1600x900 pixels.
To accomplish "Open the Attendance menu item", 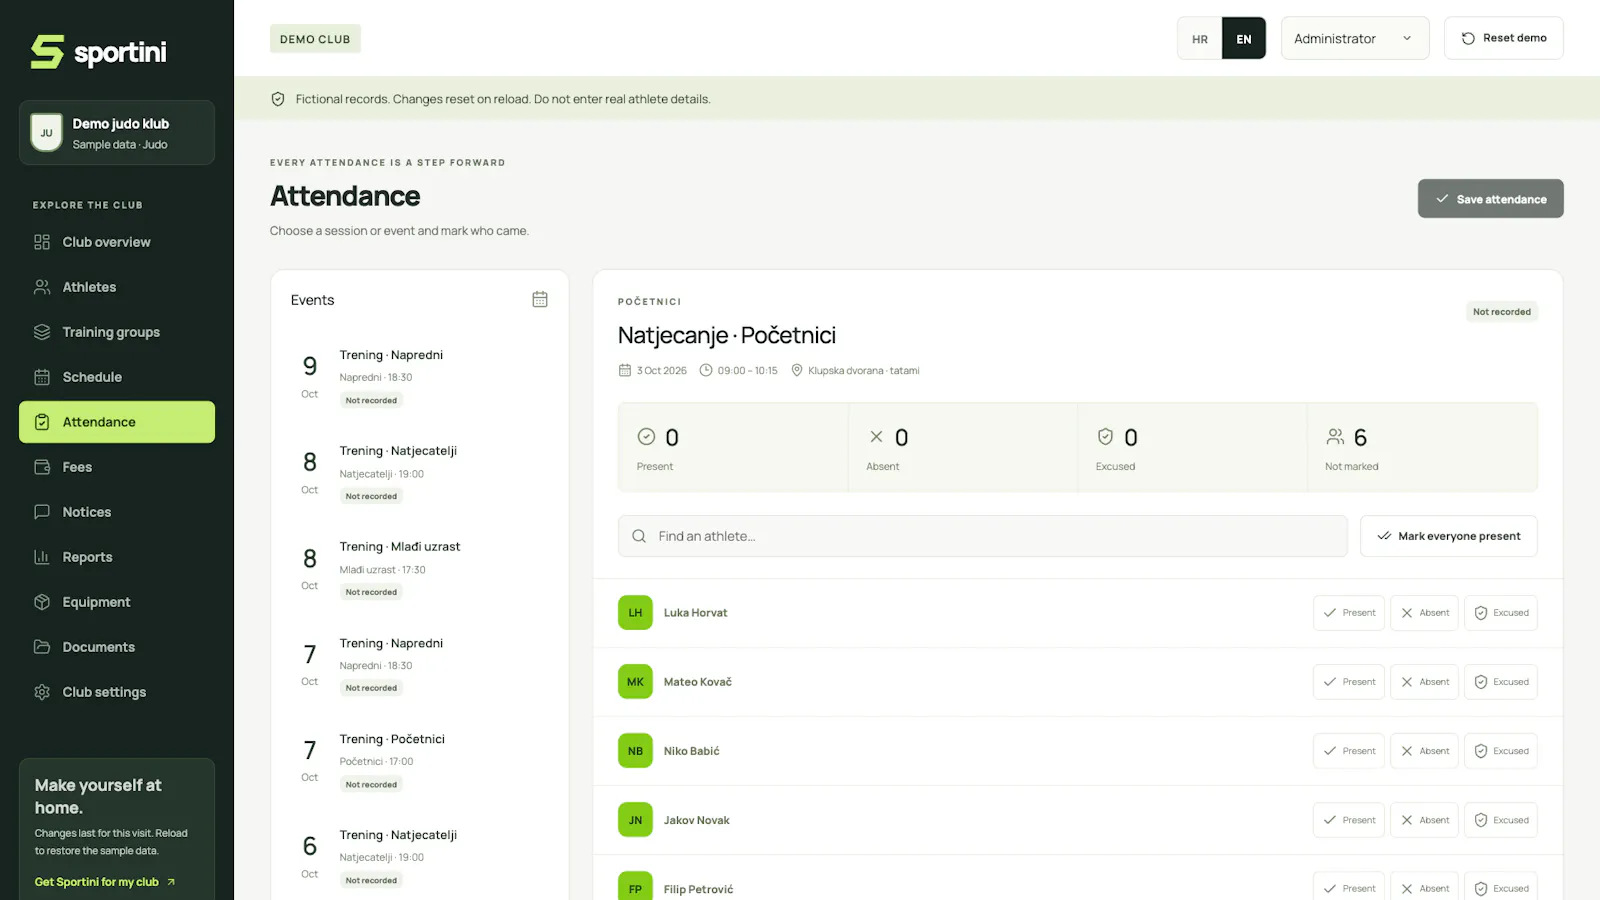I will pos(117,422).
